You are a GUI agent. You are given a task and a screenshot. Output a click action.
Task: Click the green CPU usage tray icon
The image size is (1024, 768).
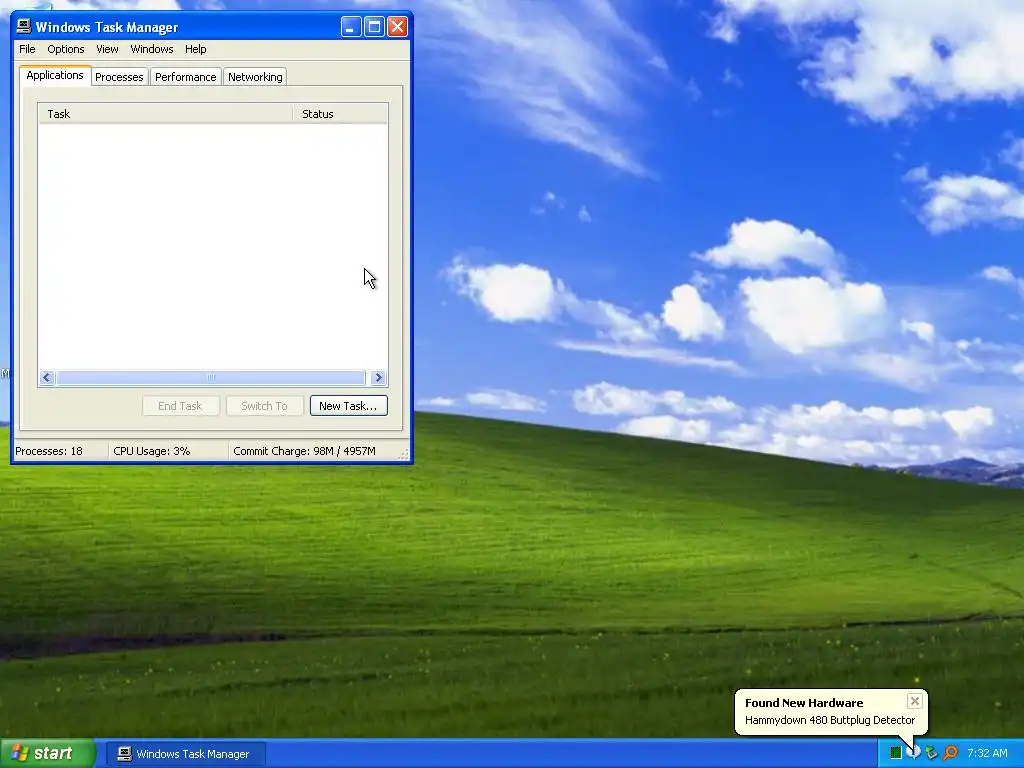click(x=896, y=753)
